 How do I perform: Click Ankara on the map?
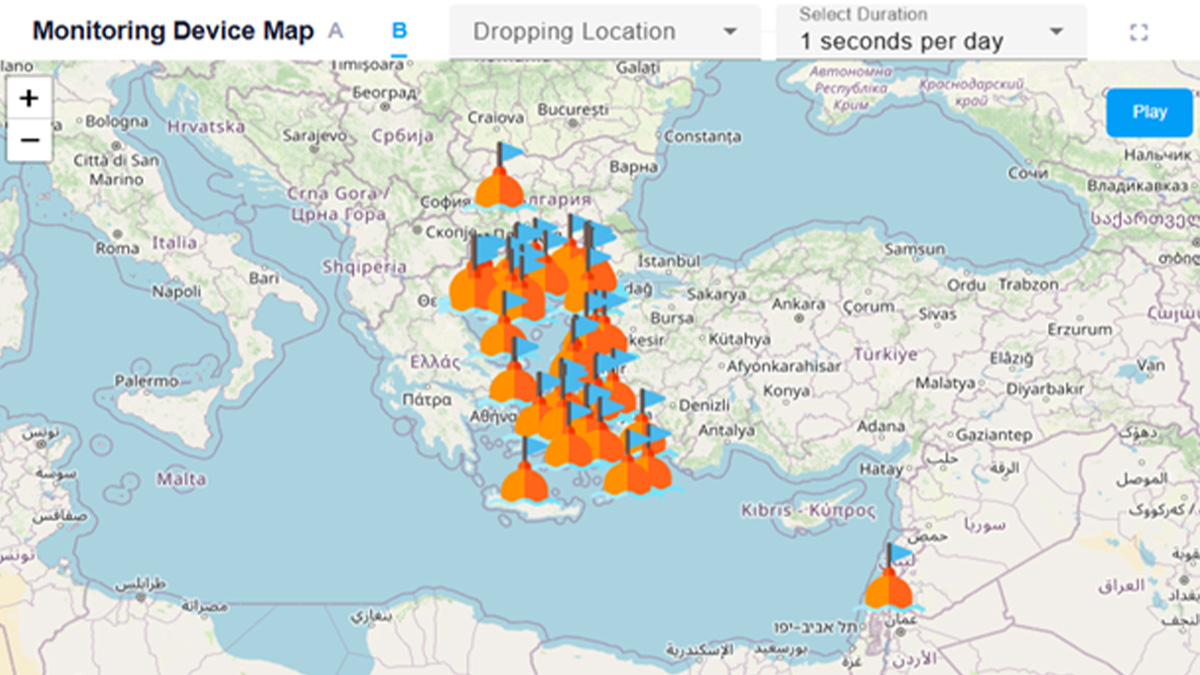(x=798, y=304)
